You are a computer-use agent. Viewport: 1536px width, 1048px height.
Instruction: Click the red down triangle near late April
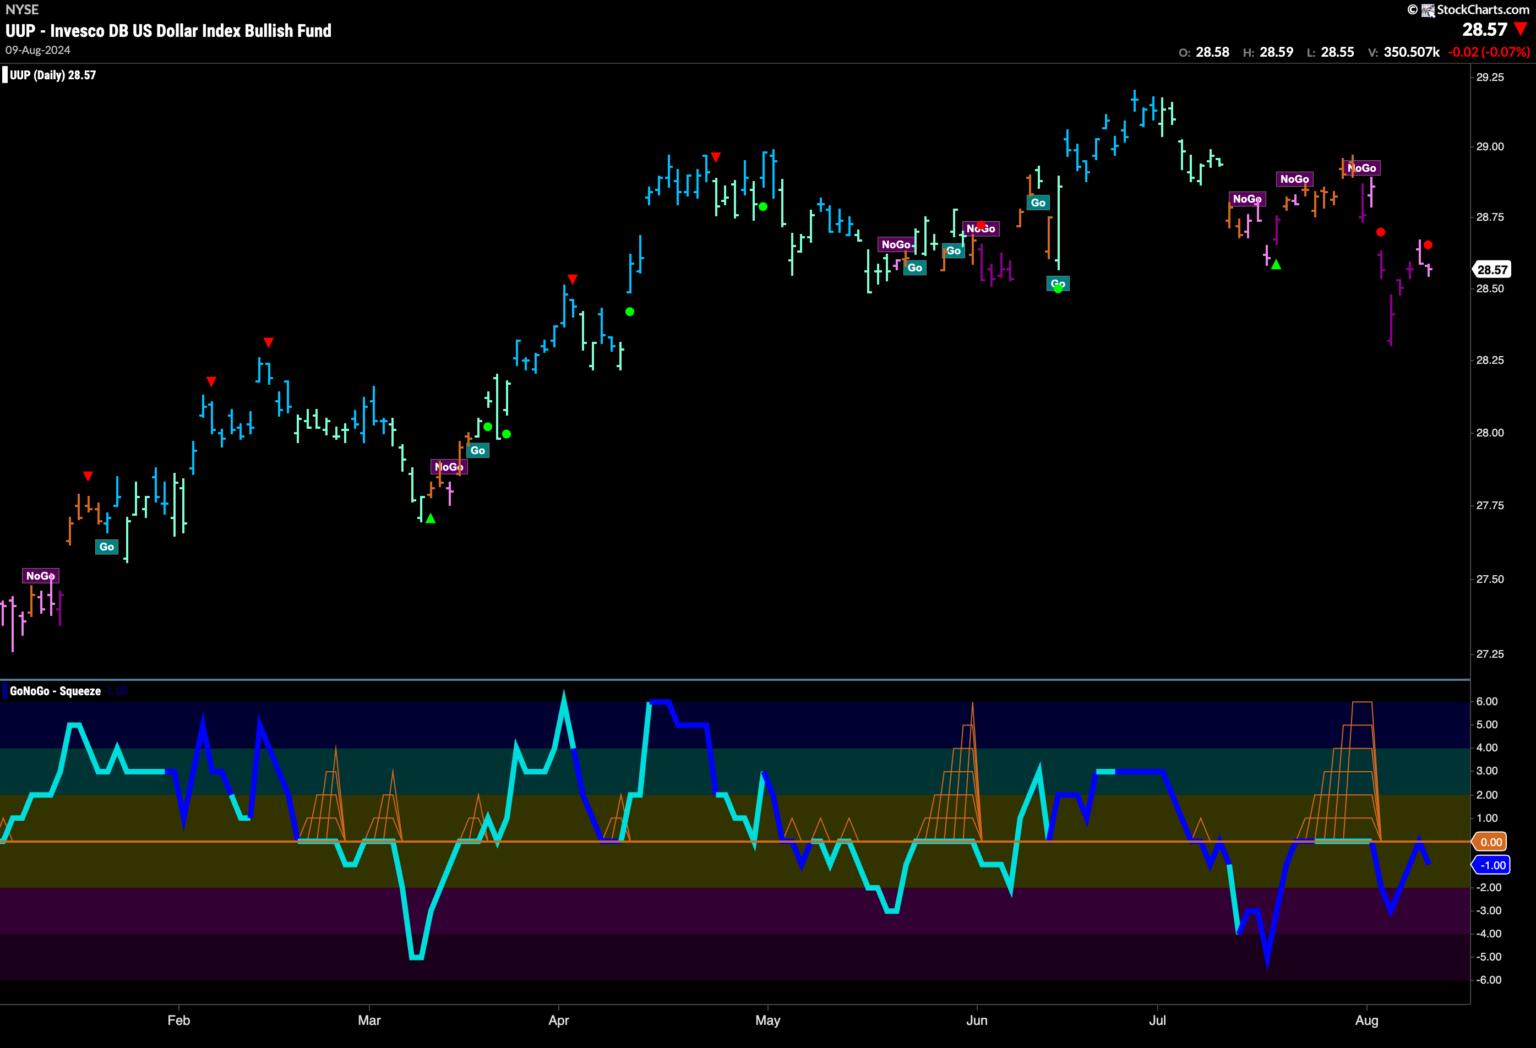[x=716, y=157]
